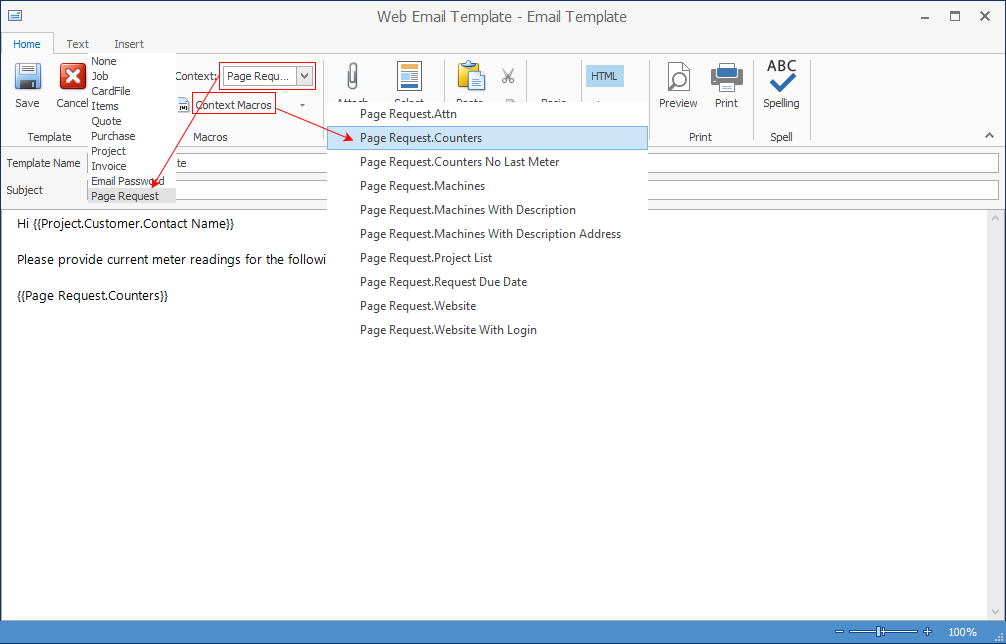Choose the Page Request.Attn macro
The image size is (1006, 644).
point(488,114)
